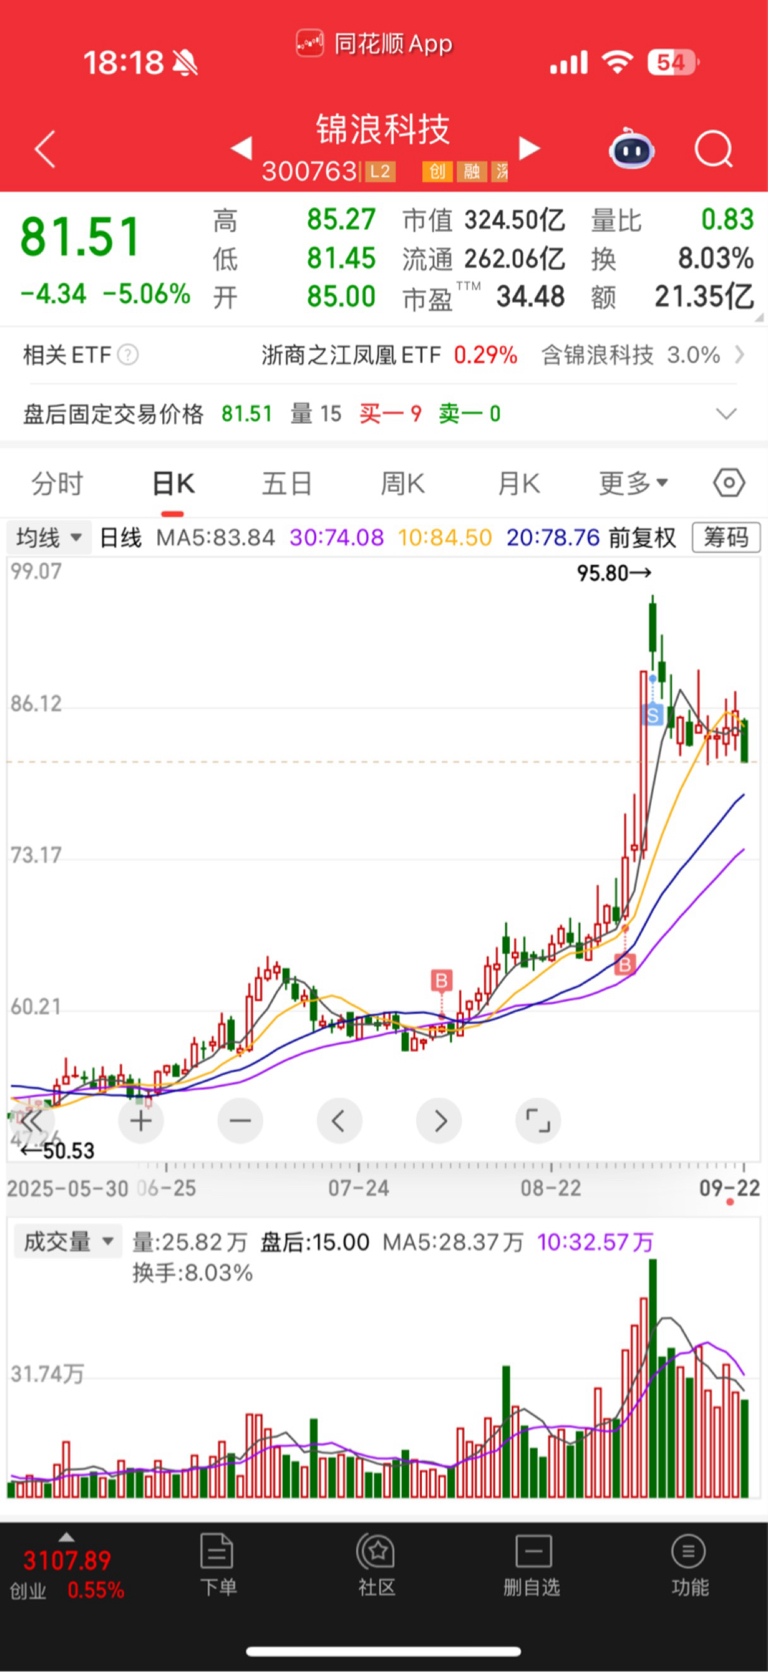Open the 更多 more periods dropdown
Screen dimensions: 768x1672
click(633, 484)
